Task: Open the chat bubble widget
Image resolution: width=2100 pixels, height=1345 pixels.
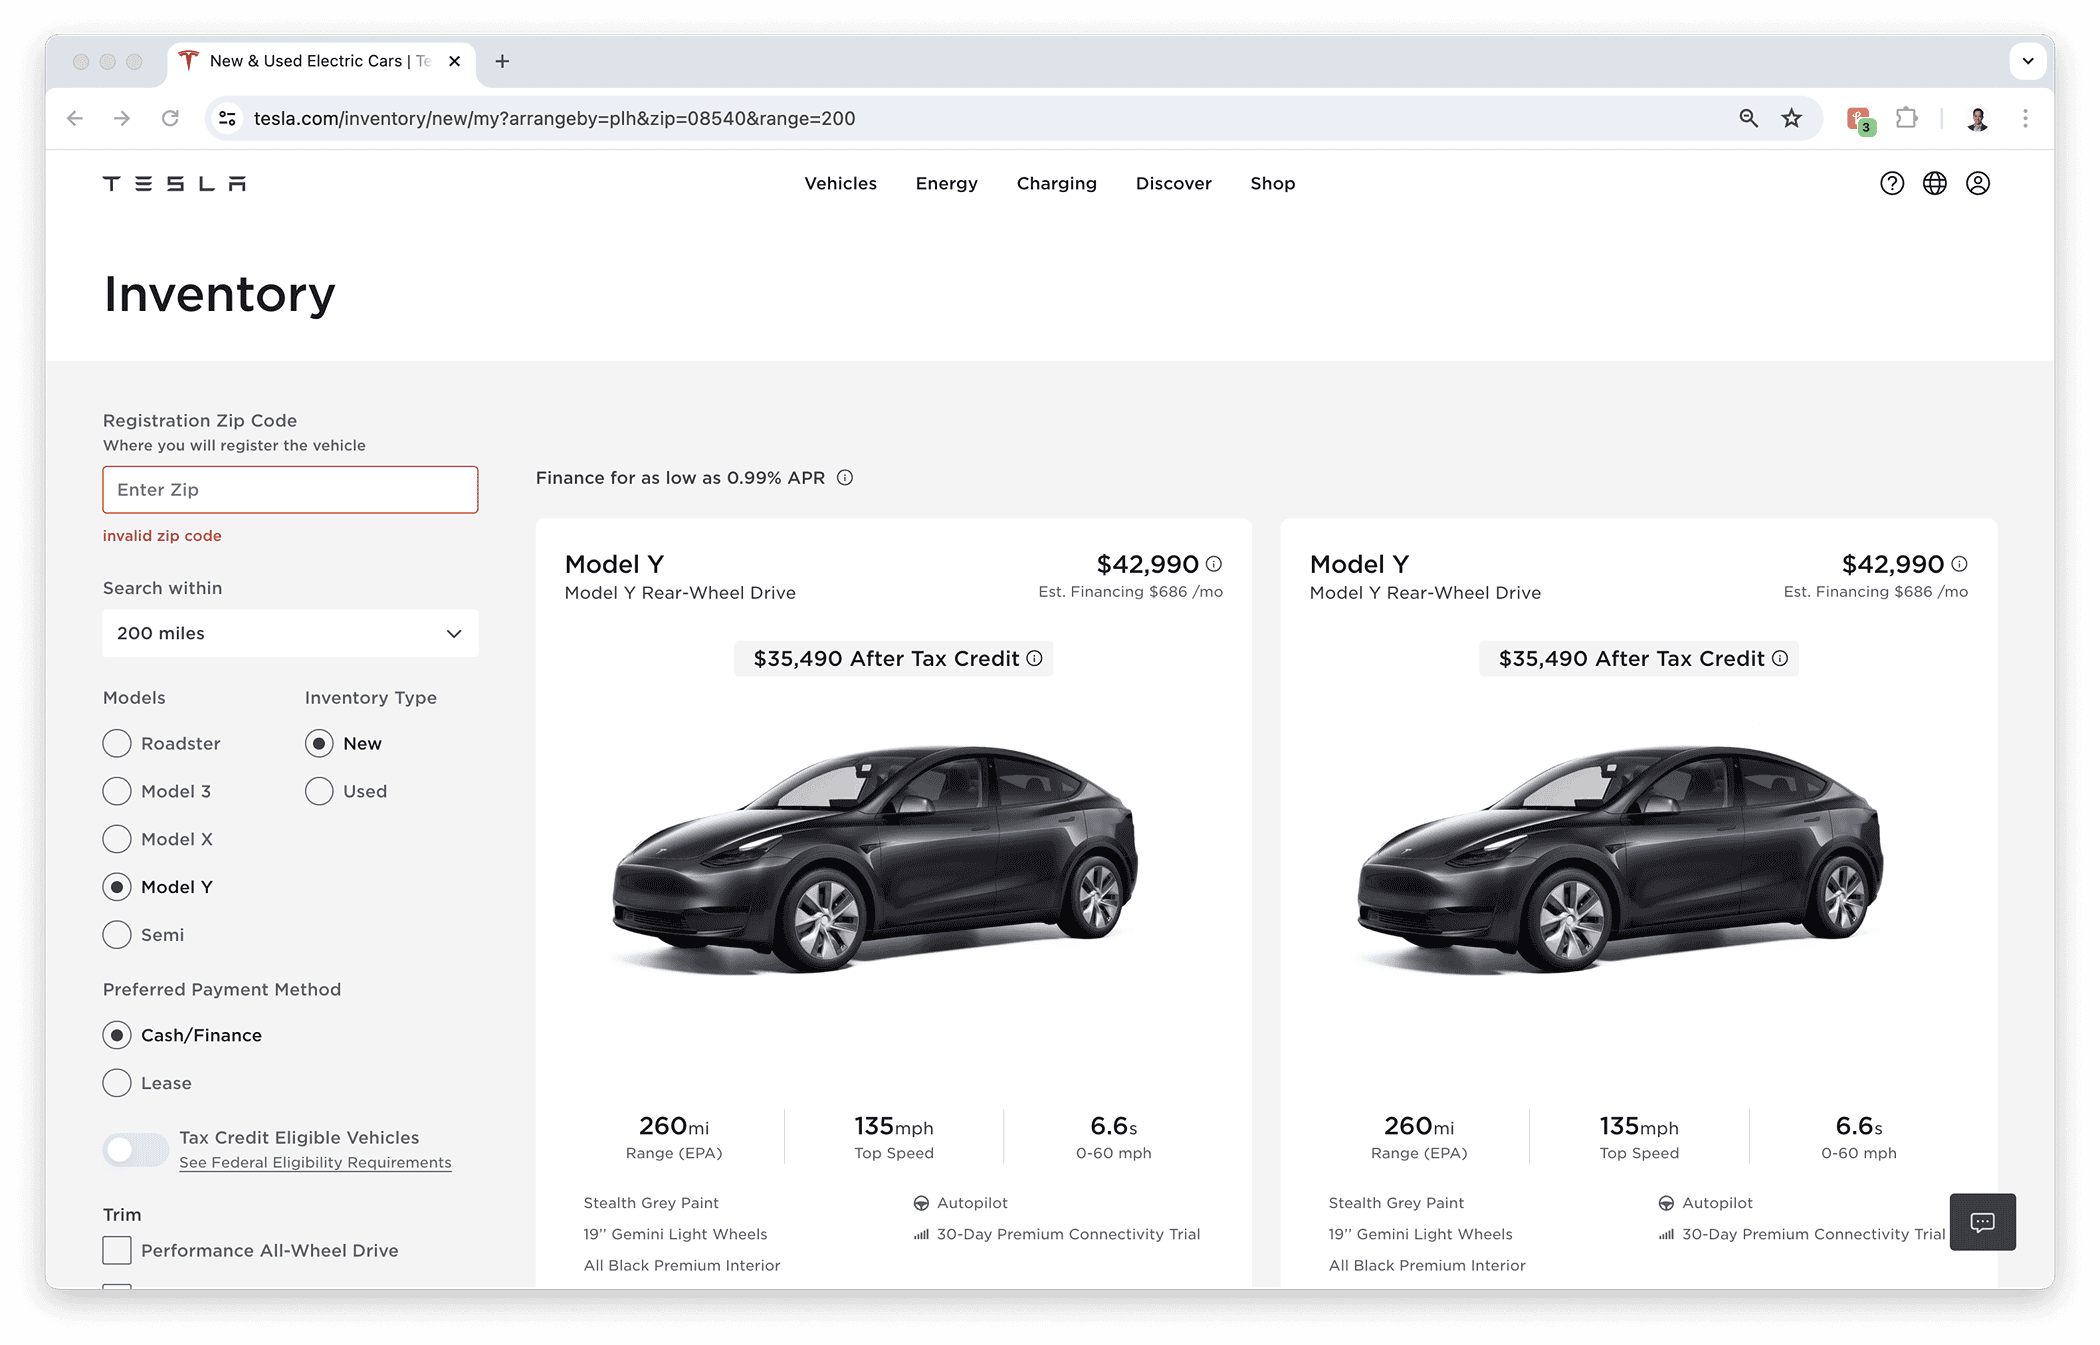Action: tap(1982, 1222)
